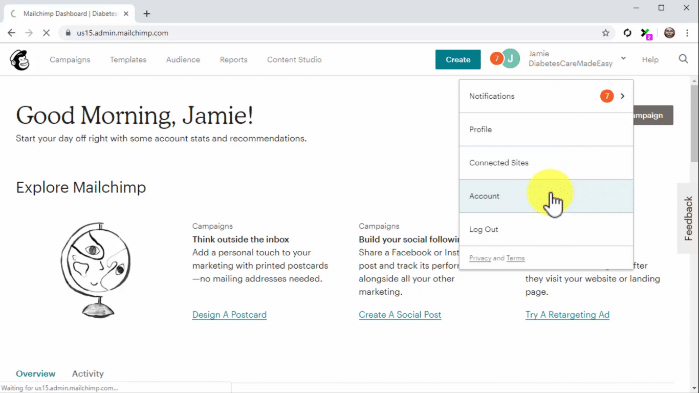Open Content Studio navigation item
This screenshot has height=393, width=699.
point(294,60)
